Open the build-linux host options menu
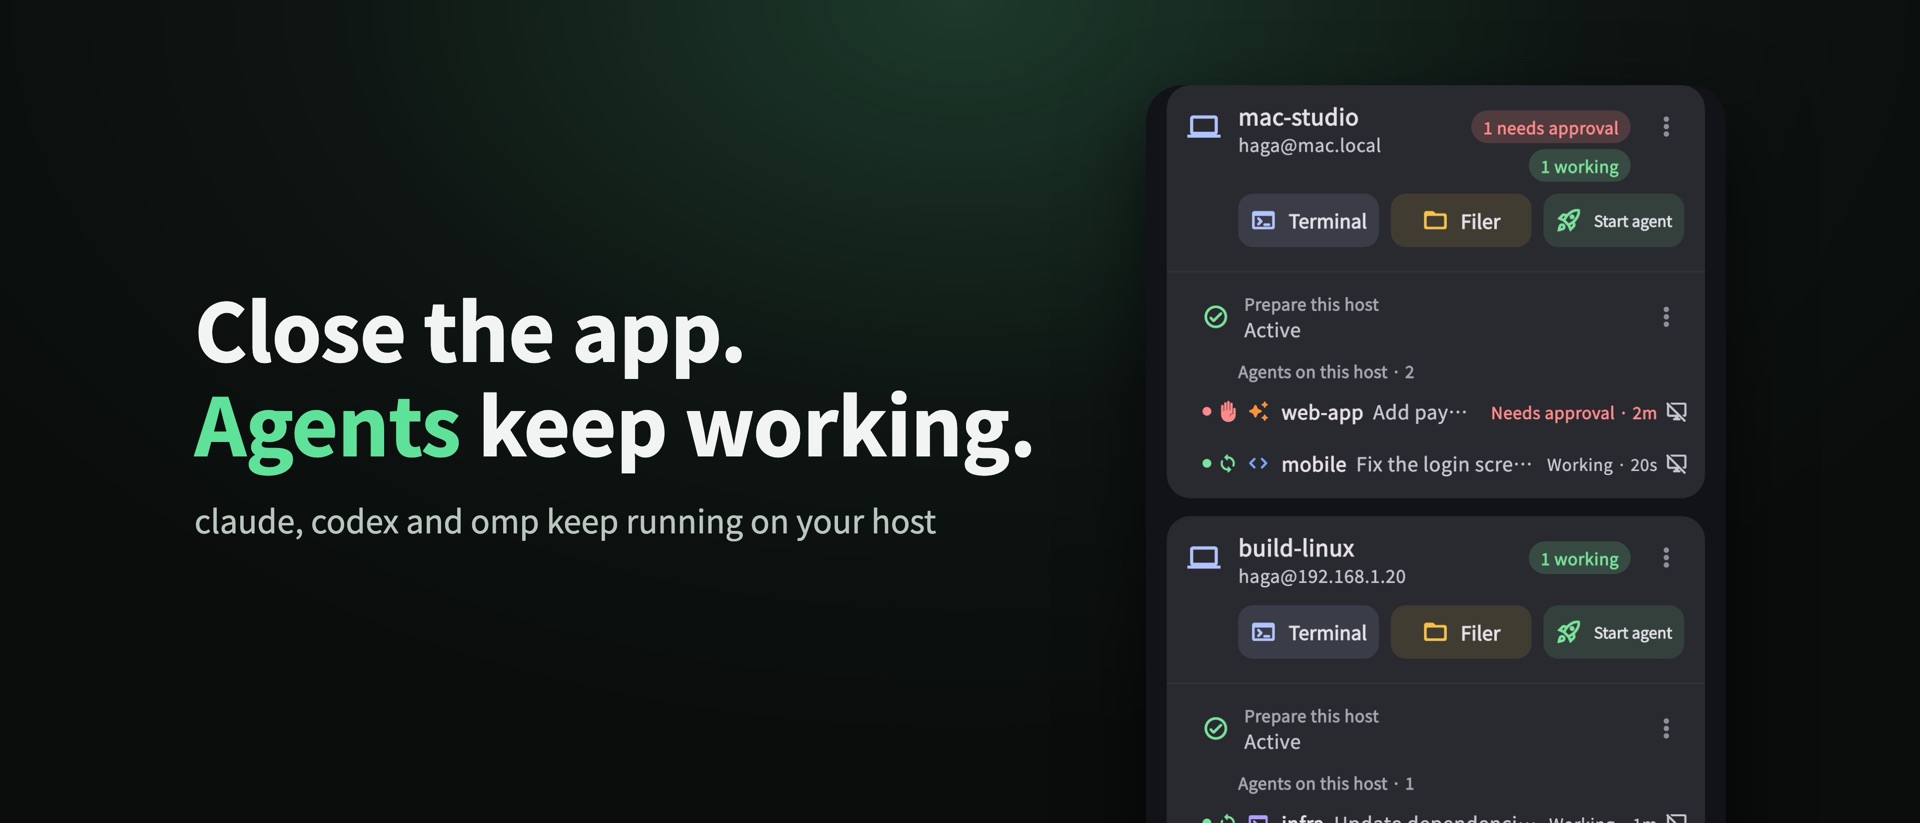This screenshot has width=1920, height=823. [x=1666, y=558]
